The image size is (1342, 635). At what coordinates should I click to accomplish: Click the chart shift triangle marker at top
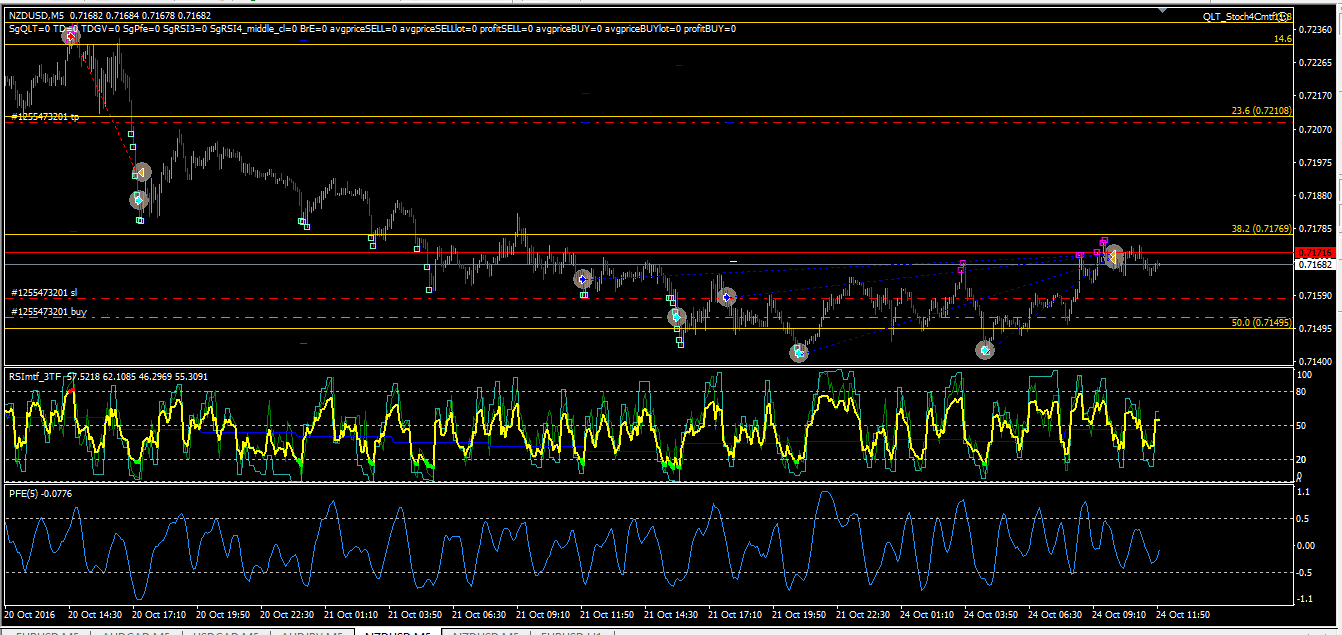tap(1163, 10)
